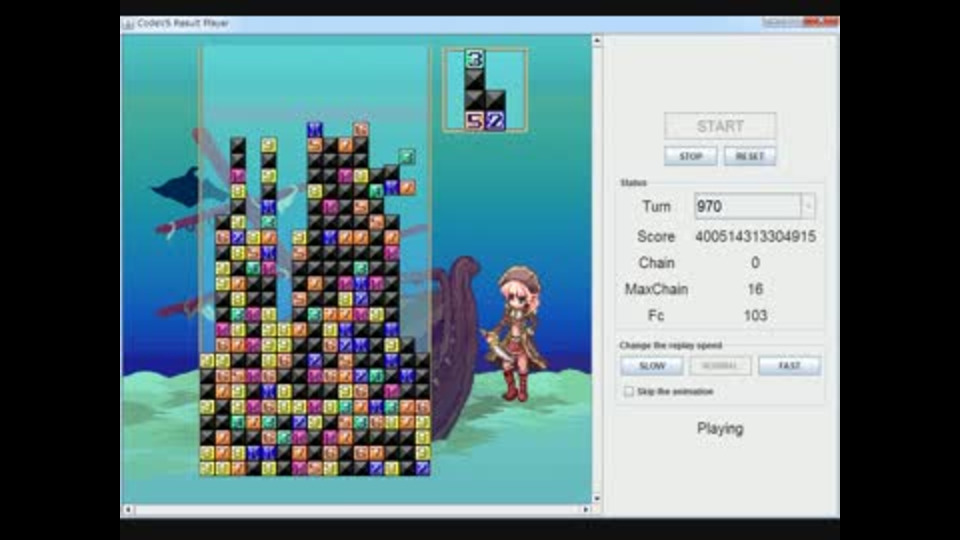Click the disabled START button

(720, 126)
